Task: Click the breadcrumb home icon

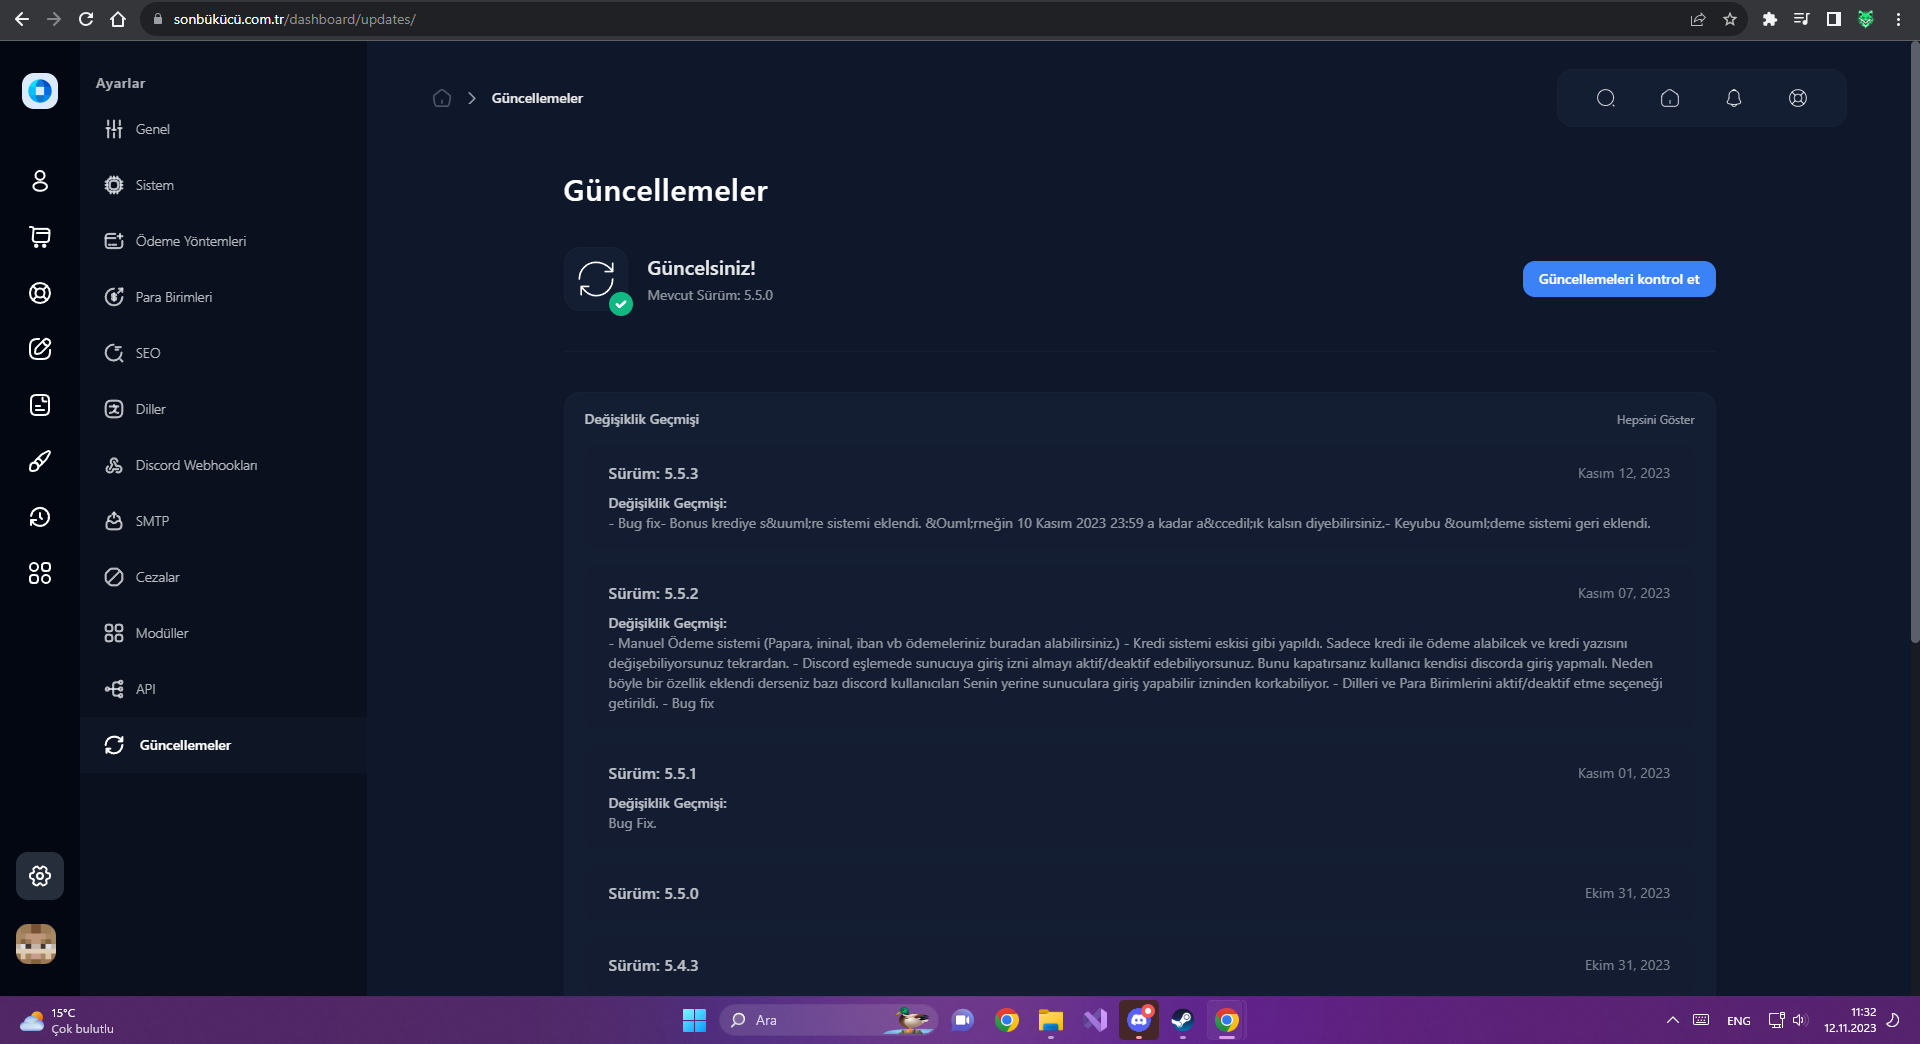Action: tap(442, 98)
